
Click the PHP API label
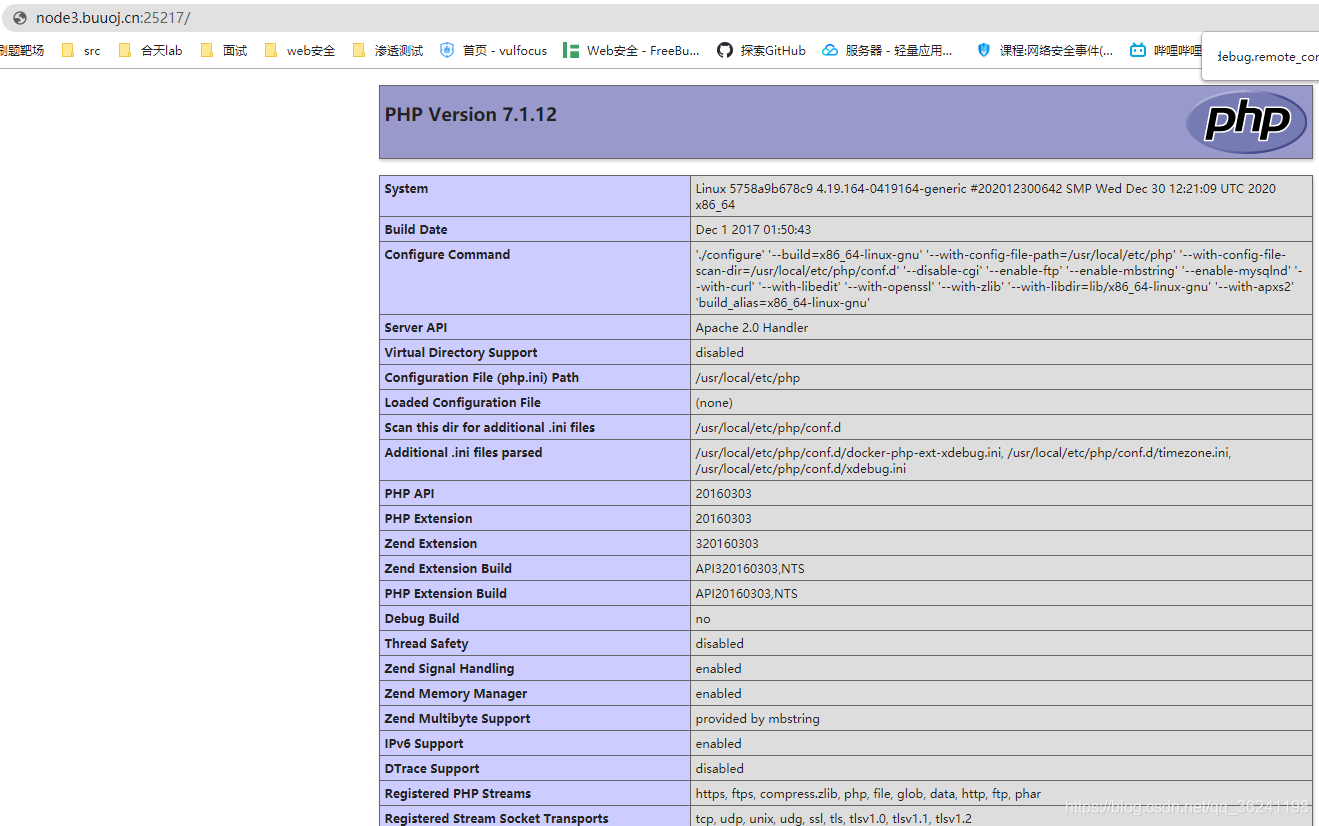[410, 494]
